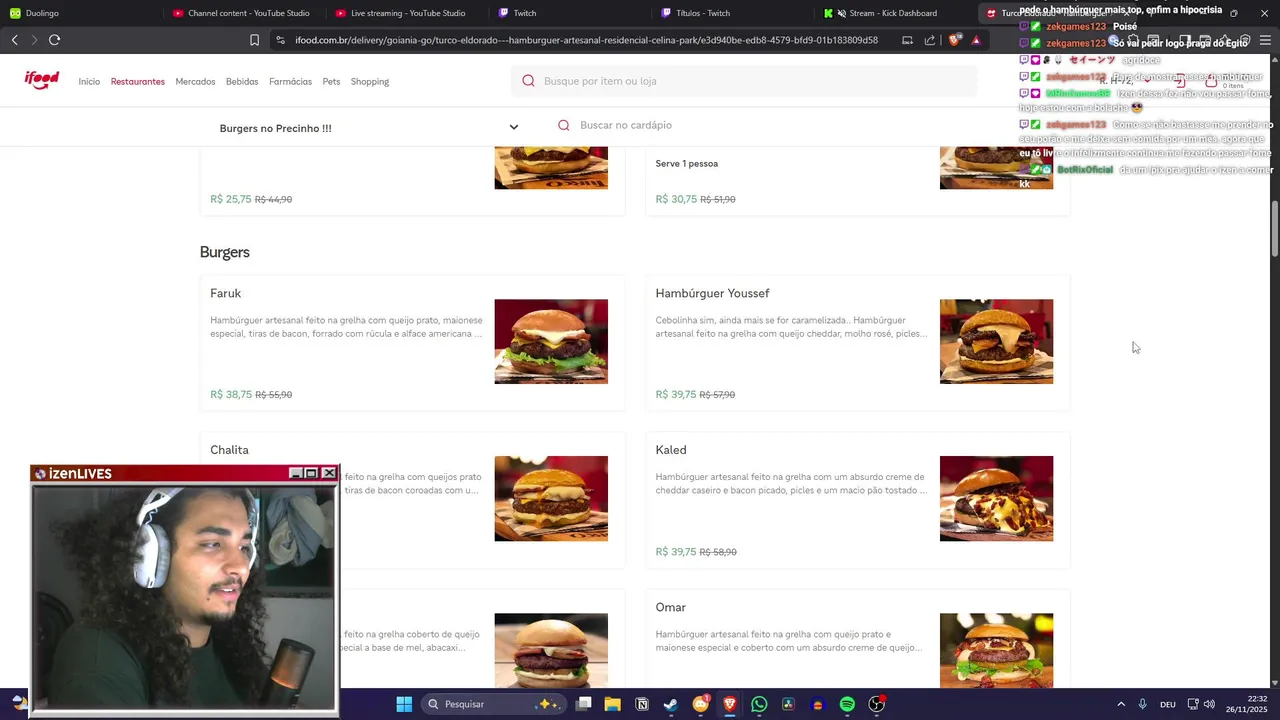Screen dimensions: 1280x720
Task: Open the Faruk burger photo
Action: (x=551, y=341)
